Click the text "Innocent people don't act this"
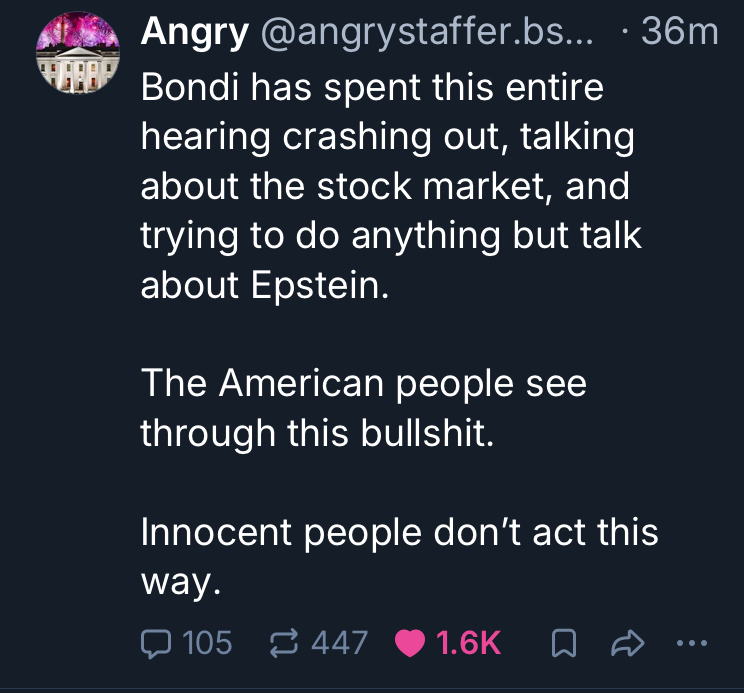Image resolution: width=744 pixels, height=693 pixels. [399, 531]
